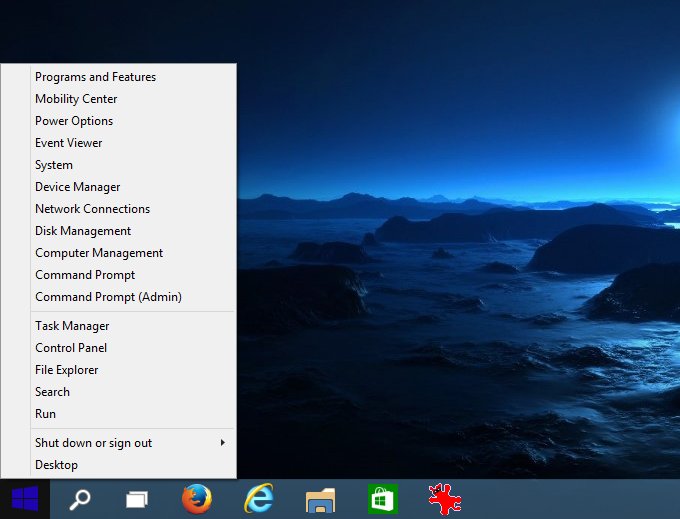Open Computer Management
The width and height of the screenshot is (680, 519).
(x=134, y=253)
